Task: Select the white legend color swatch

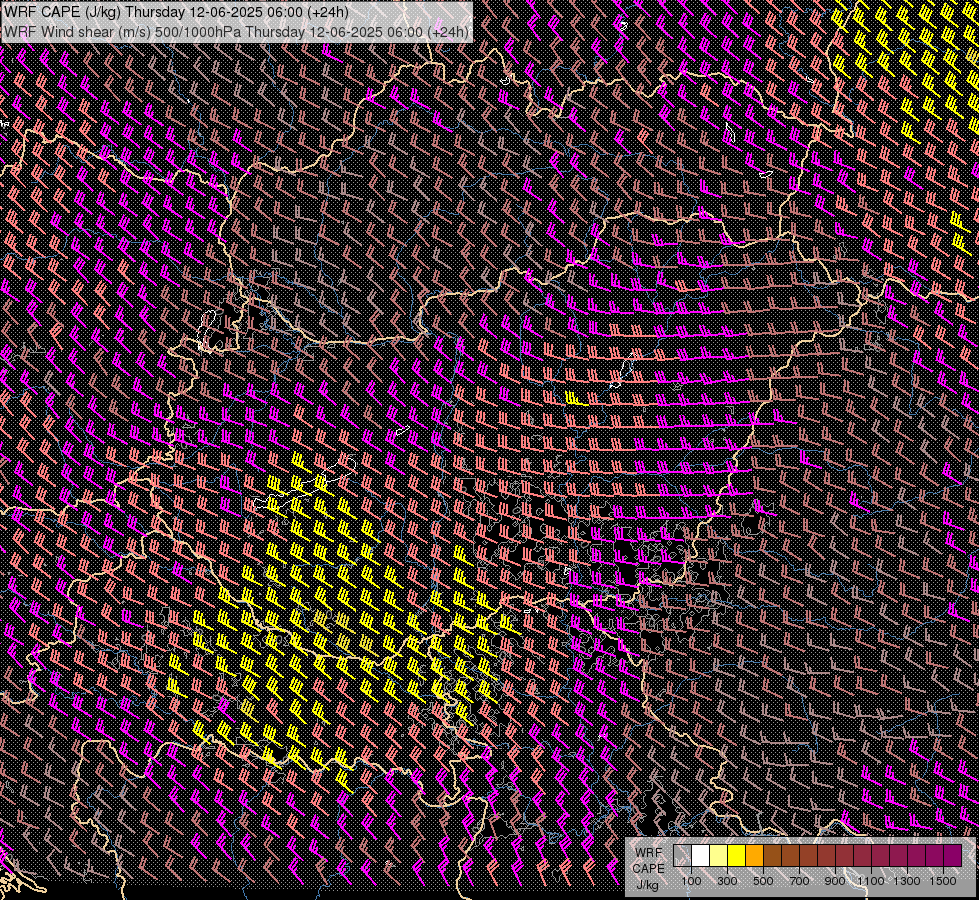Action: [701, 856]
